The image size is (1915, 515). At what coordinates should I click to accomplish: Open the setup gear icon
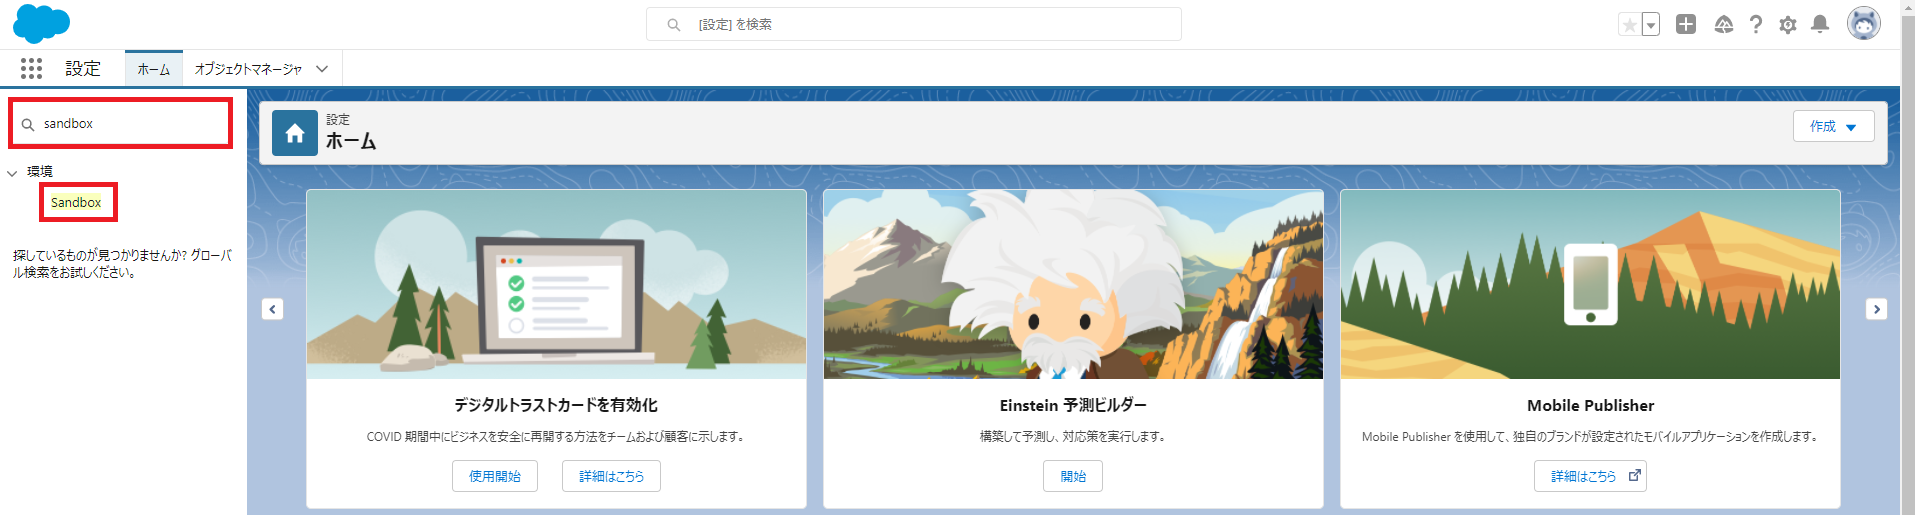[x=1788, y=25]
